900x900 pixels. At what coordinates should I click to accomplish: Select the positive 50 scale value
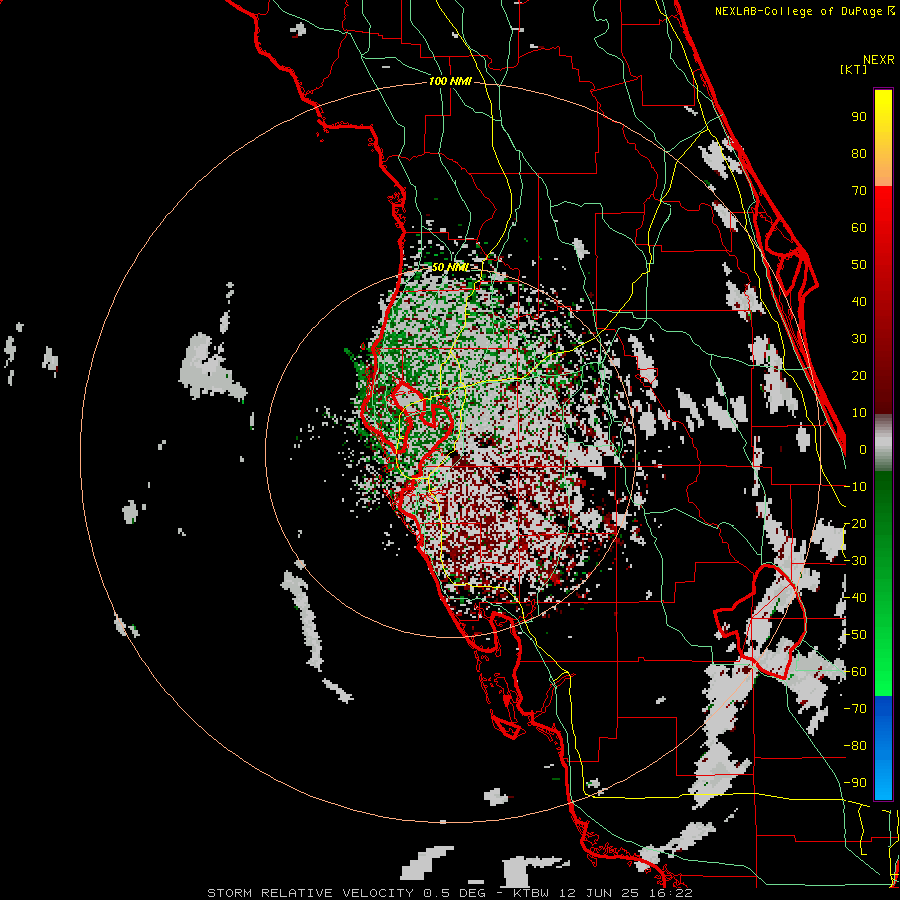859,265
